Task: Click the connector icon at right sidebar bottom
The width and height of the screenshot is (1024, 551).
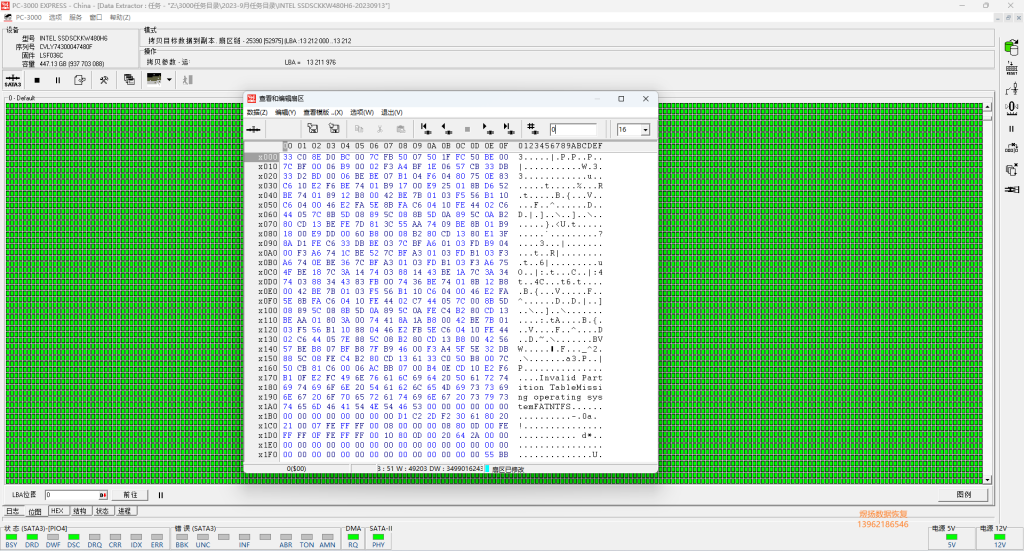Action: click(x=1012, y=189)
